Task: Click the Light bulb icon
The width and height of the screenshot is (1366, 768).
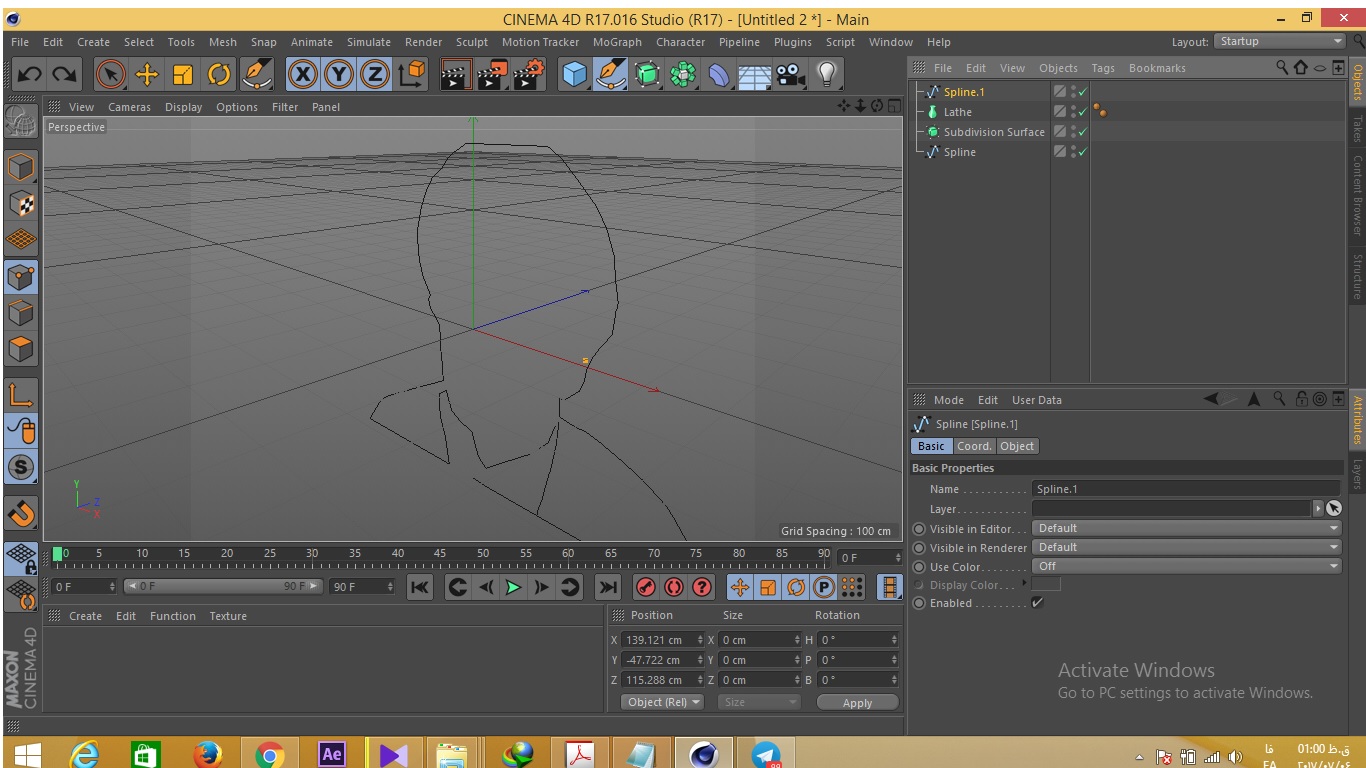Action: (827, 74)
